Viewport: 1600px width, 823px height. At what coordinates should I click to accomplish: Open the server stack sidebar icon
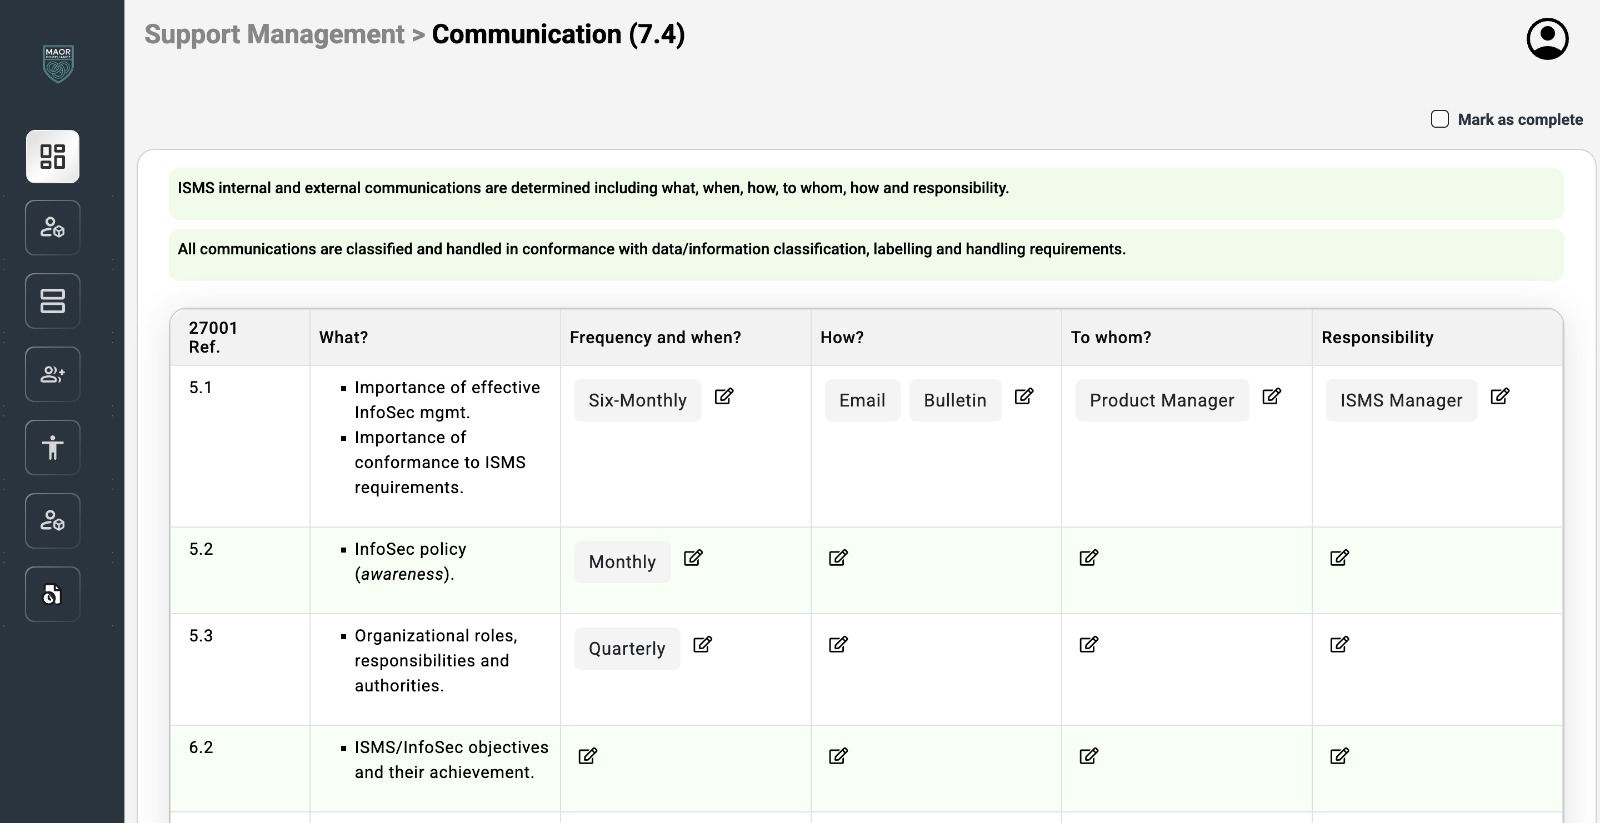[53, 301]
